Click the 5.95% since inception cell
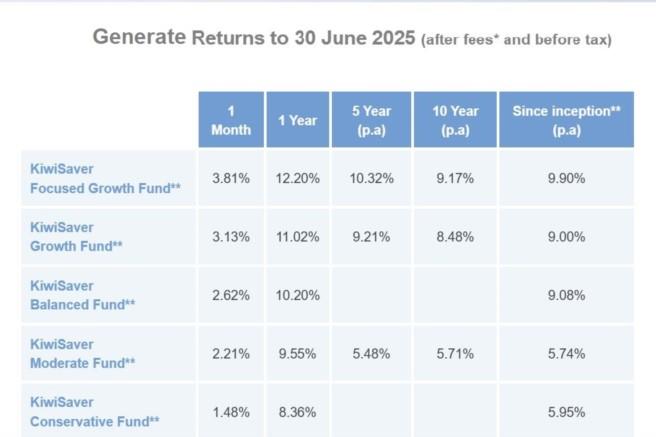Screen dimensions: 656x437 pos(566,409)
